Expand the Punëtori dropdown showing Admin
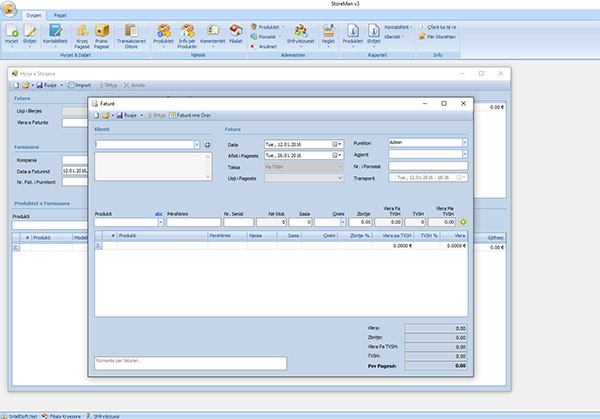 click(x=465, y=143)
